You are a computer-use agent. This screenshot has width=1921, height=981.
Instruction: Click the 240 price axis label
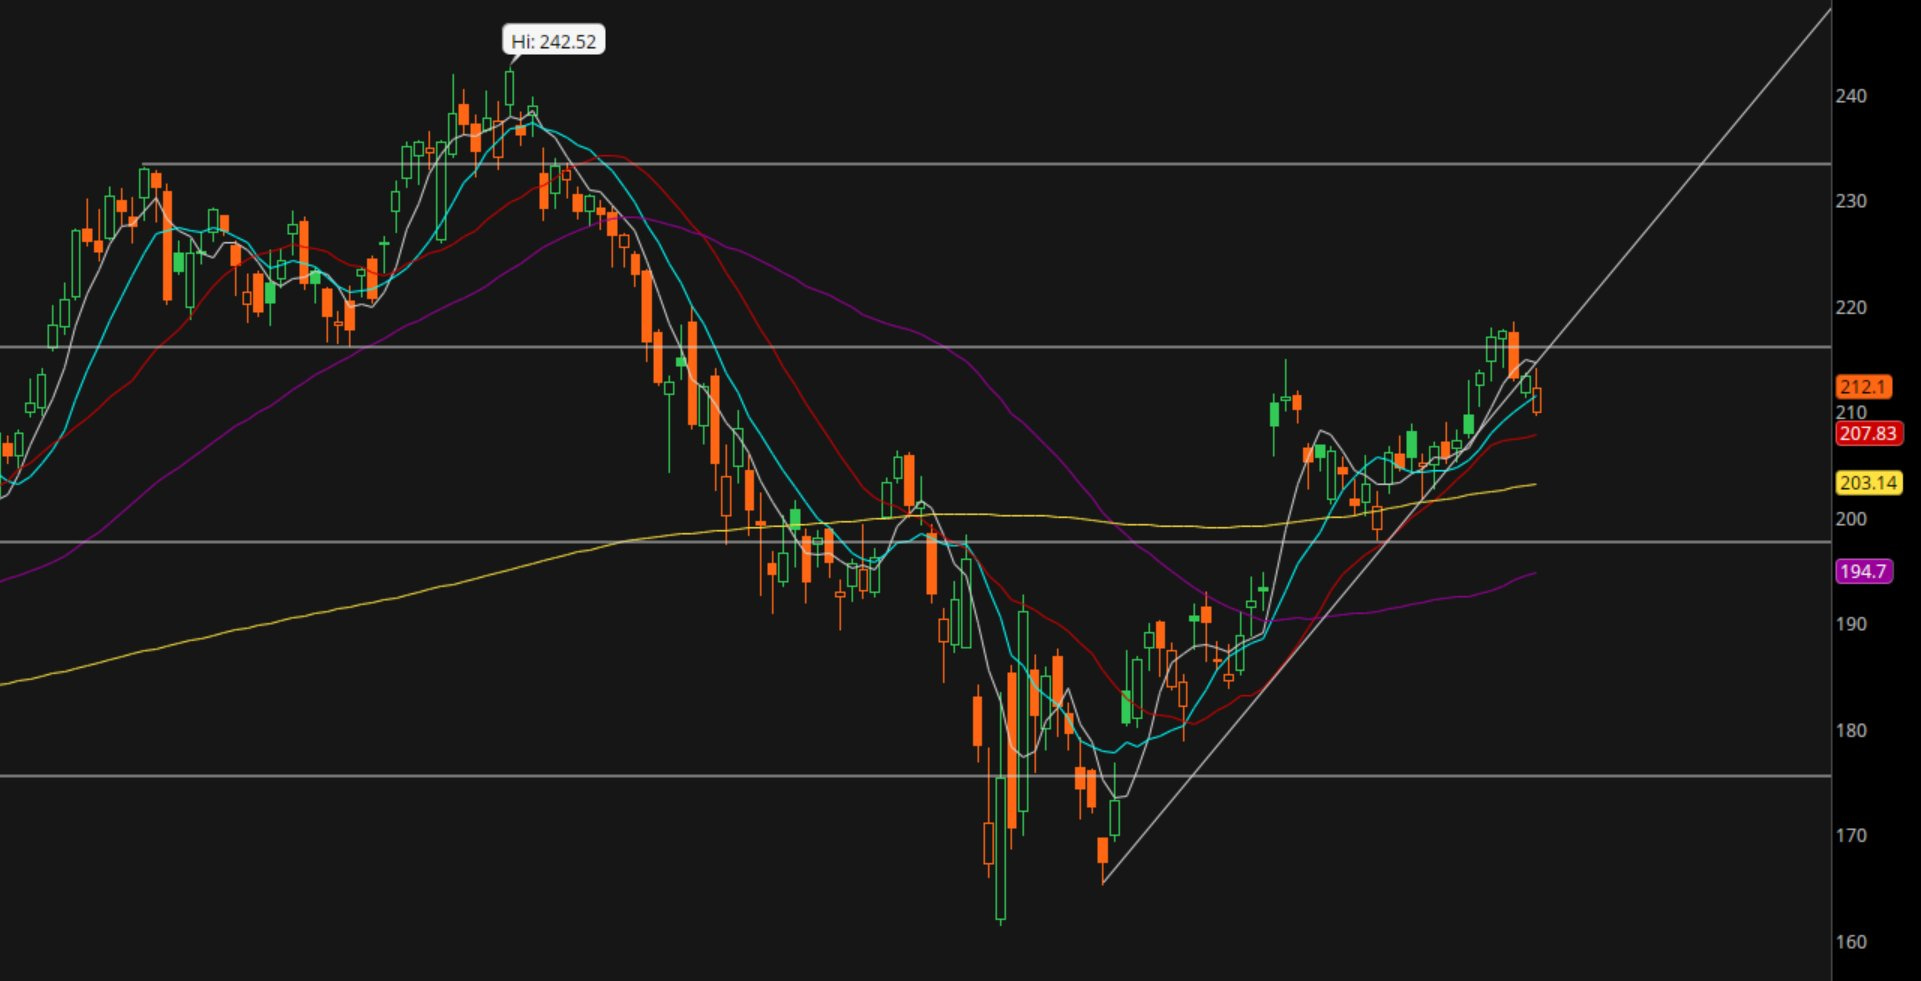pyautogui.click(x=1851, y=96)
